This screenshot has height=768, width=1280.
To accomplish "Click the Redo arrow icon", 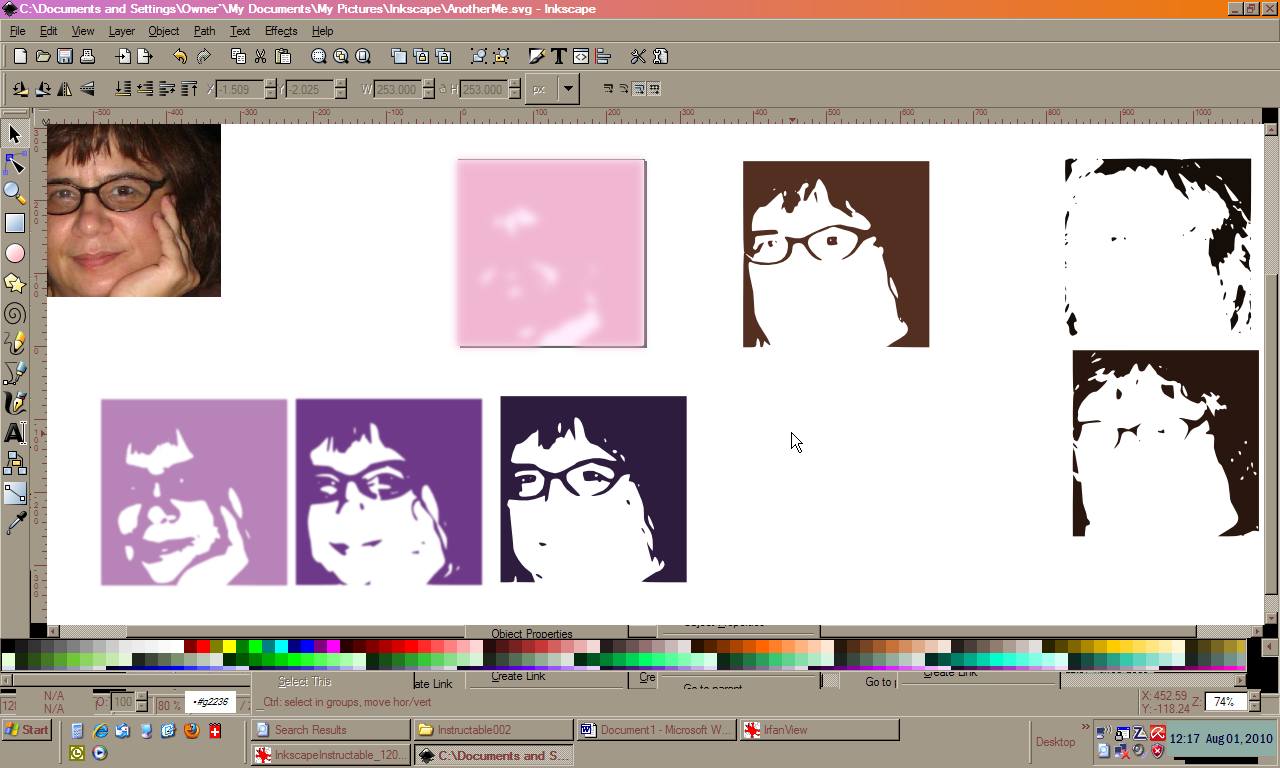I will (203, 56).
